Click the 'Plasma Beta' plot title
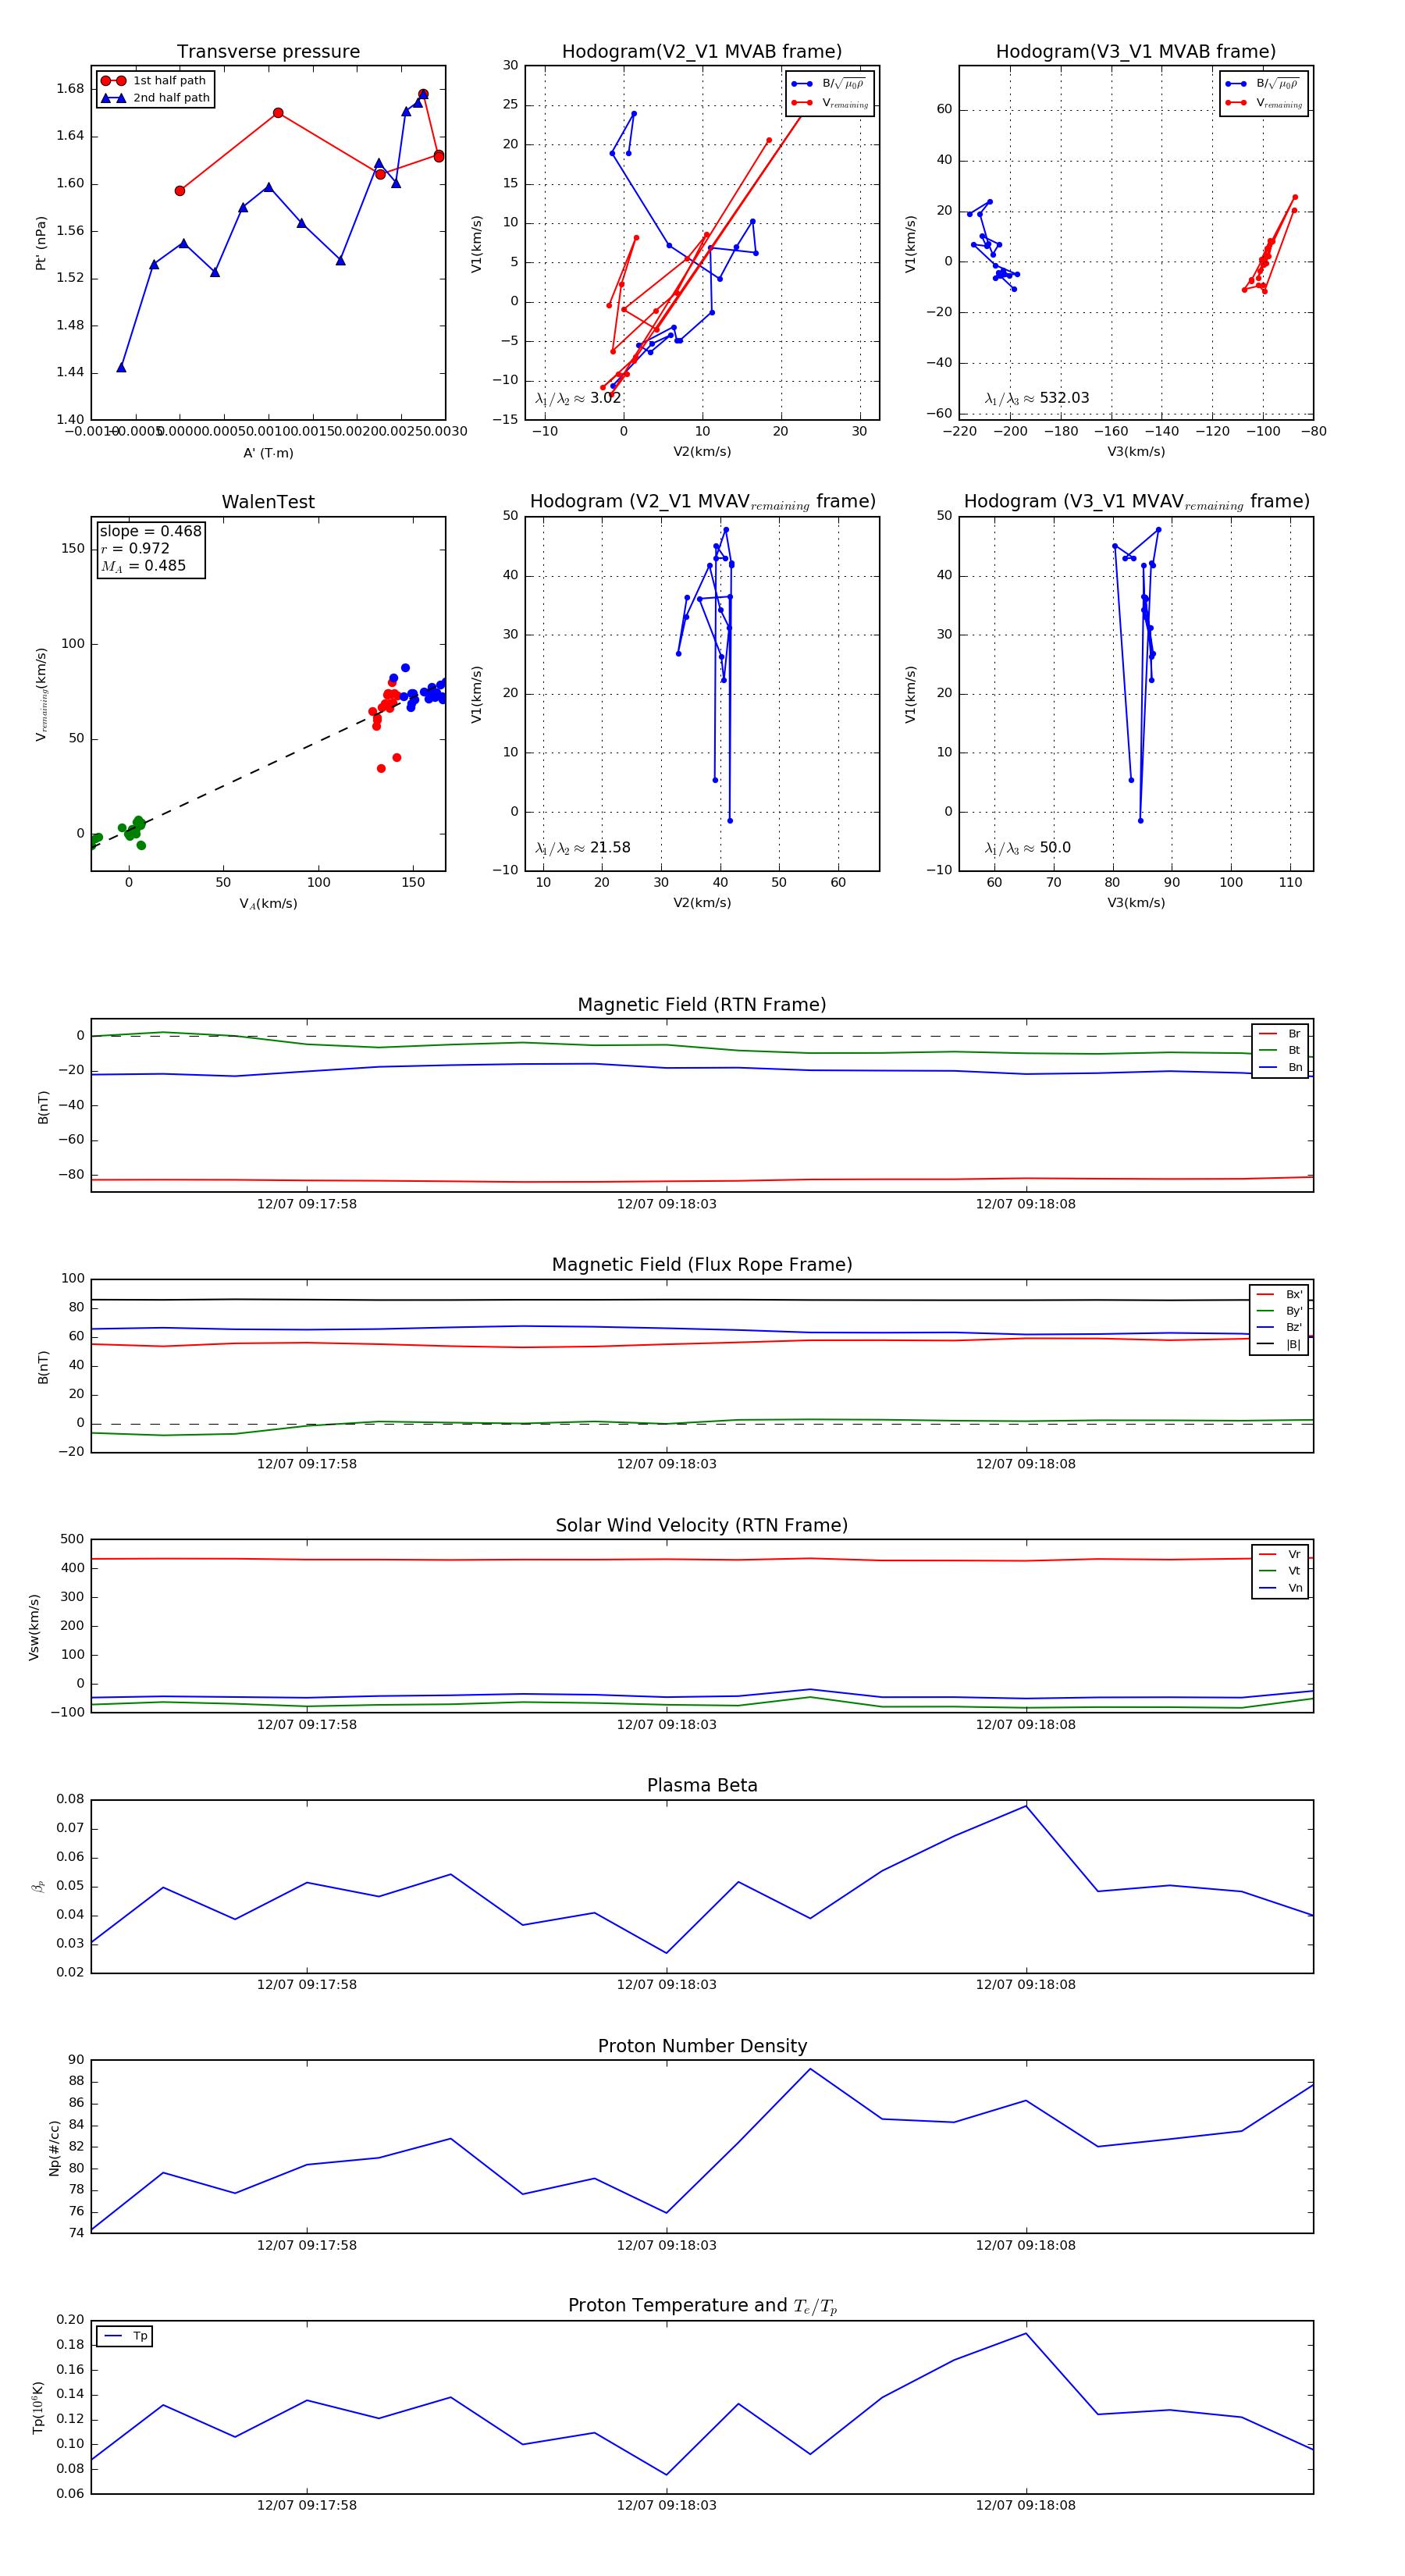The width and height of the screenshot is (1405, 2576). (x=702, y=1786)
